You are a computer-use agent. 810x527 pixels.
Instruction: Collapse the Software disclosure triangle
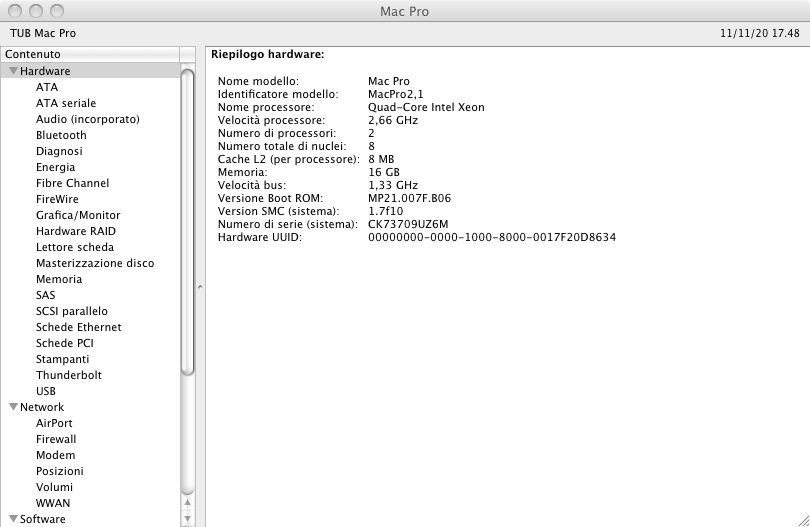(14, 519)
